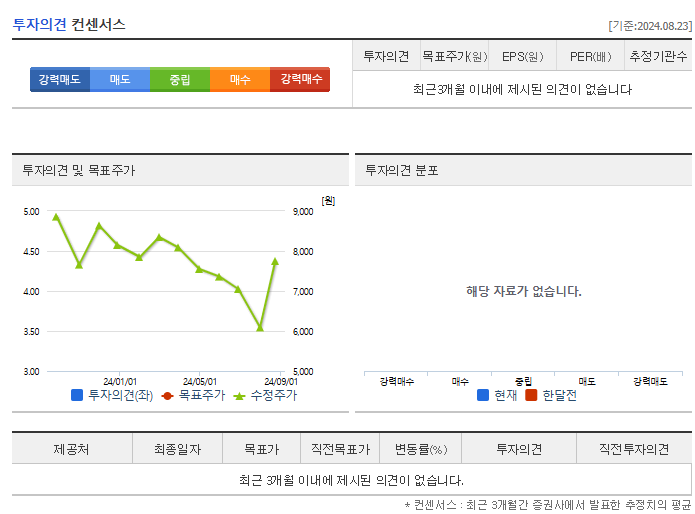Click the 현재 blue legend square
Image resolution: width=695 pixels, height=514 pixels.
[483, 395]
